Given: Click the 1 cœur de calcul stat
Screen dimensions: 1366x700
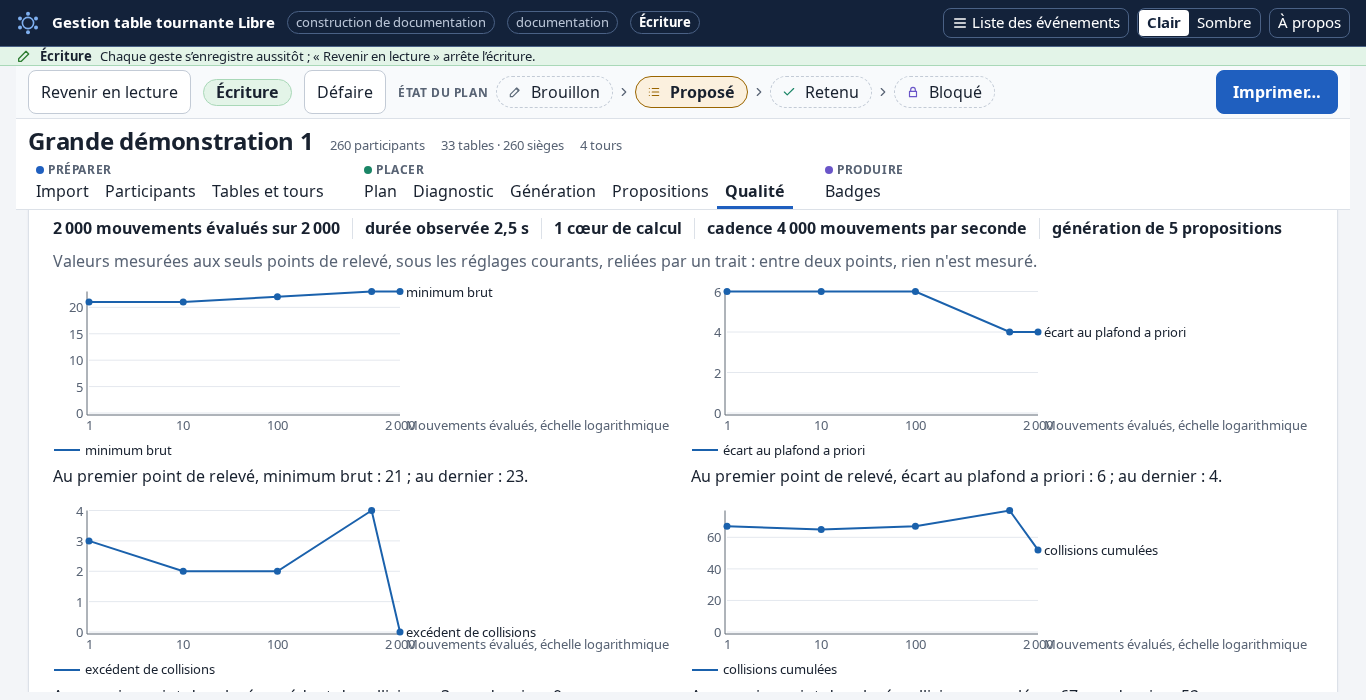Looking at the screenshot, I should click(618, 228).
